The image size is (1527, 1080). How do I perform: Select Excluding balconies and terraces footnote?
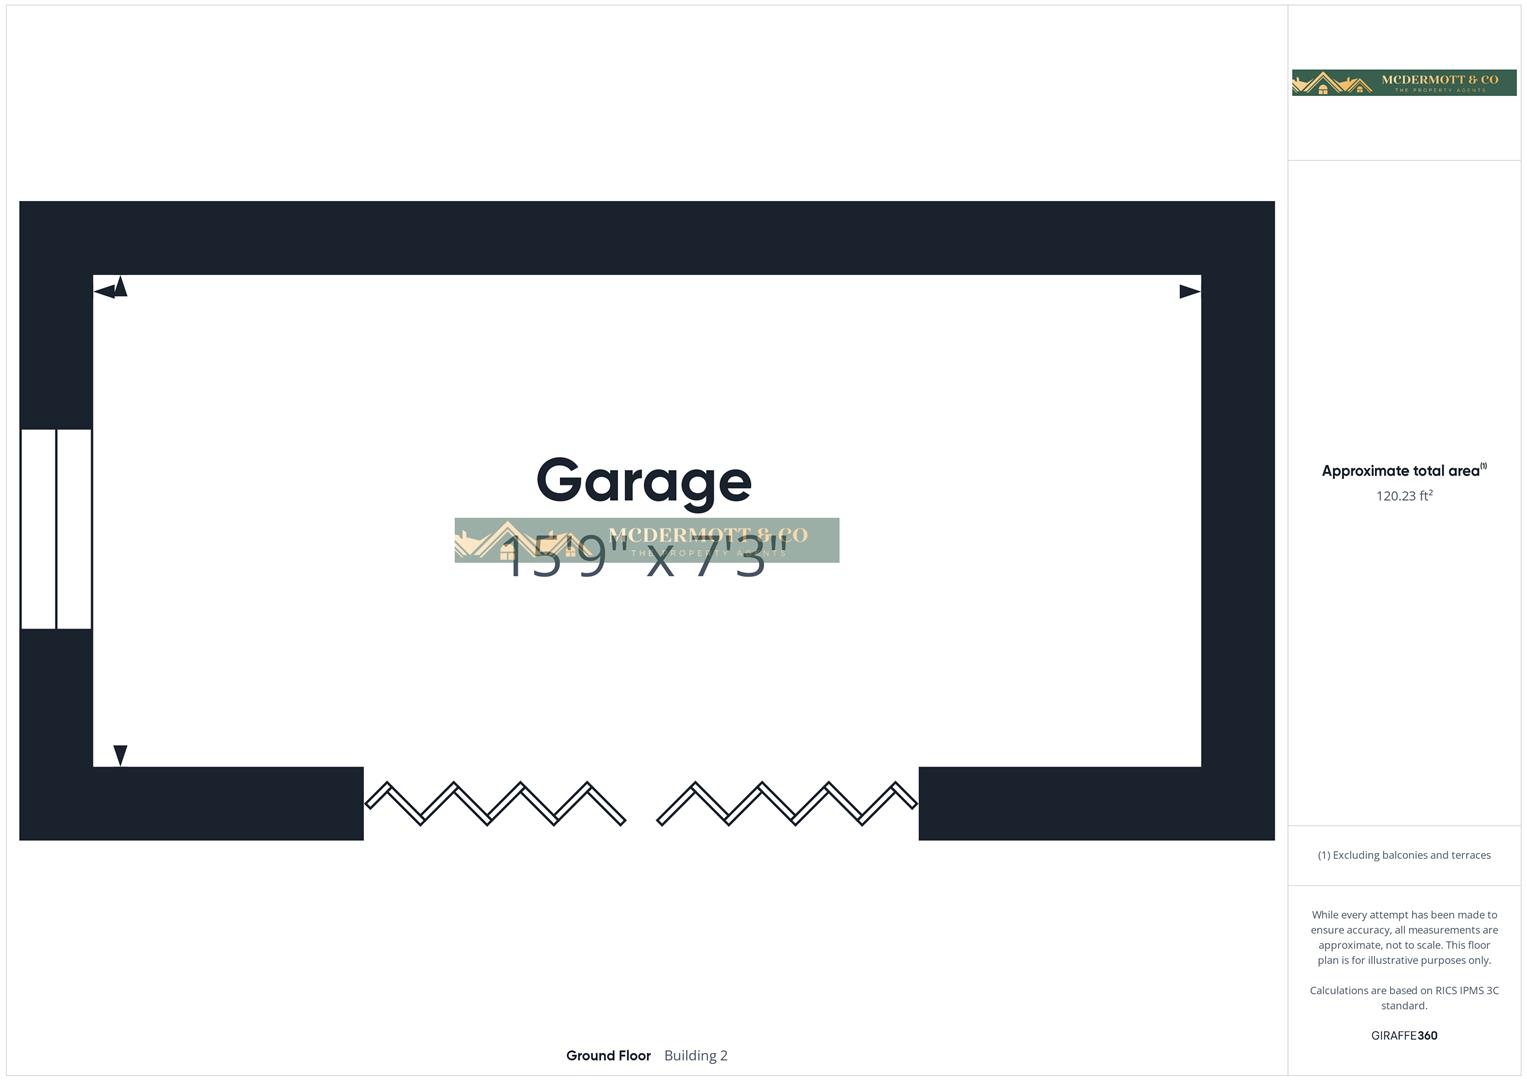pyautogui.click(x=1404, y=855)
